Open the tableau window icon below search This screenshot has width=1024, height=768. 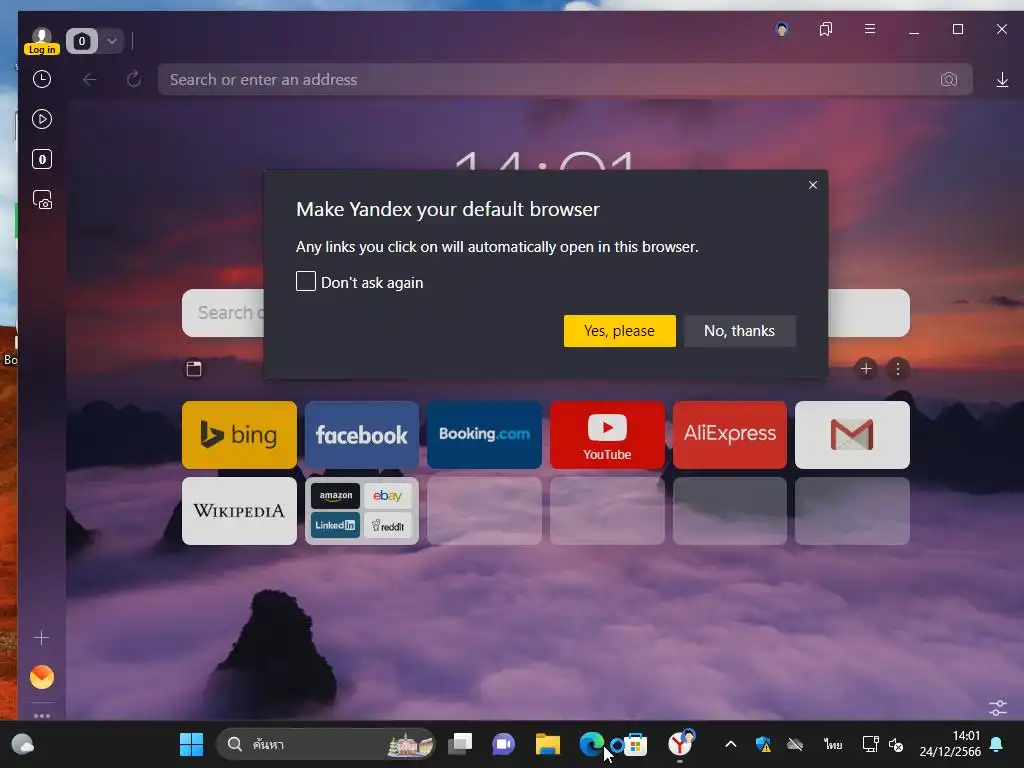(x=194, y=369)
